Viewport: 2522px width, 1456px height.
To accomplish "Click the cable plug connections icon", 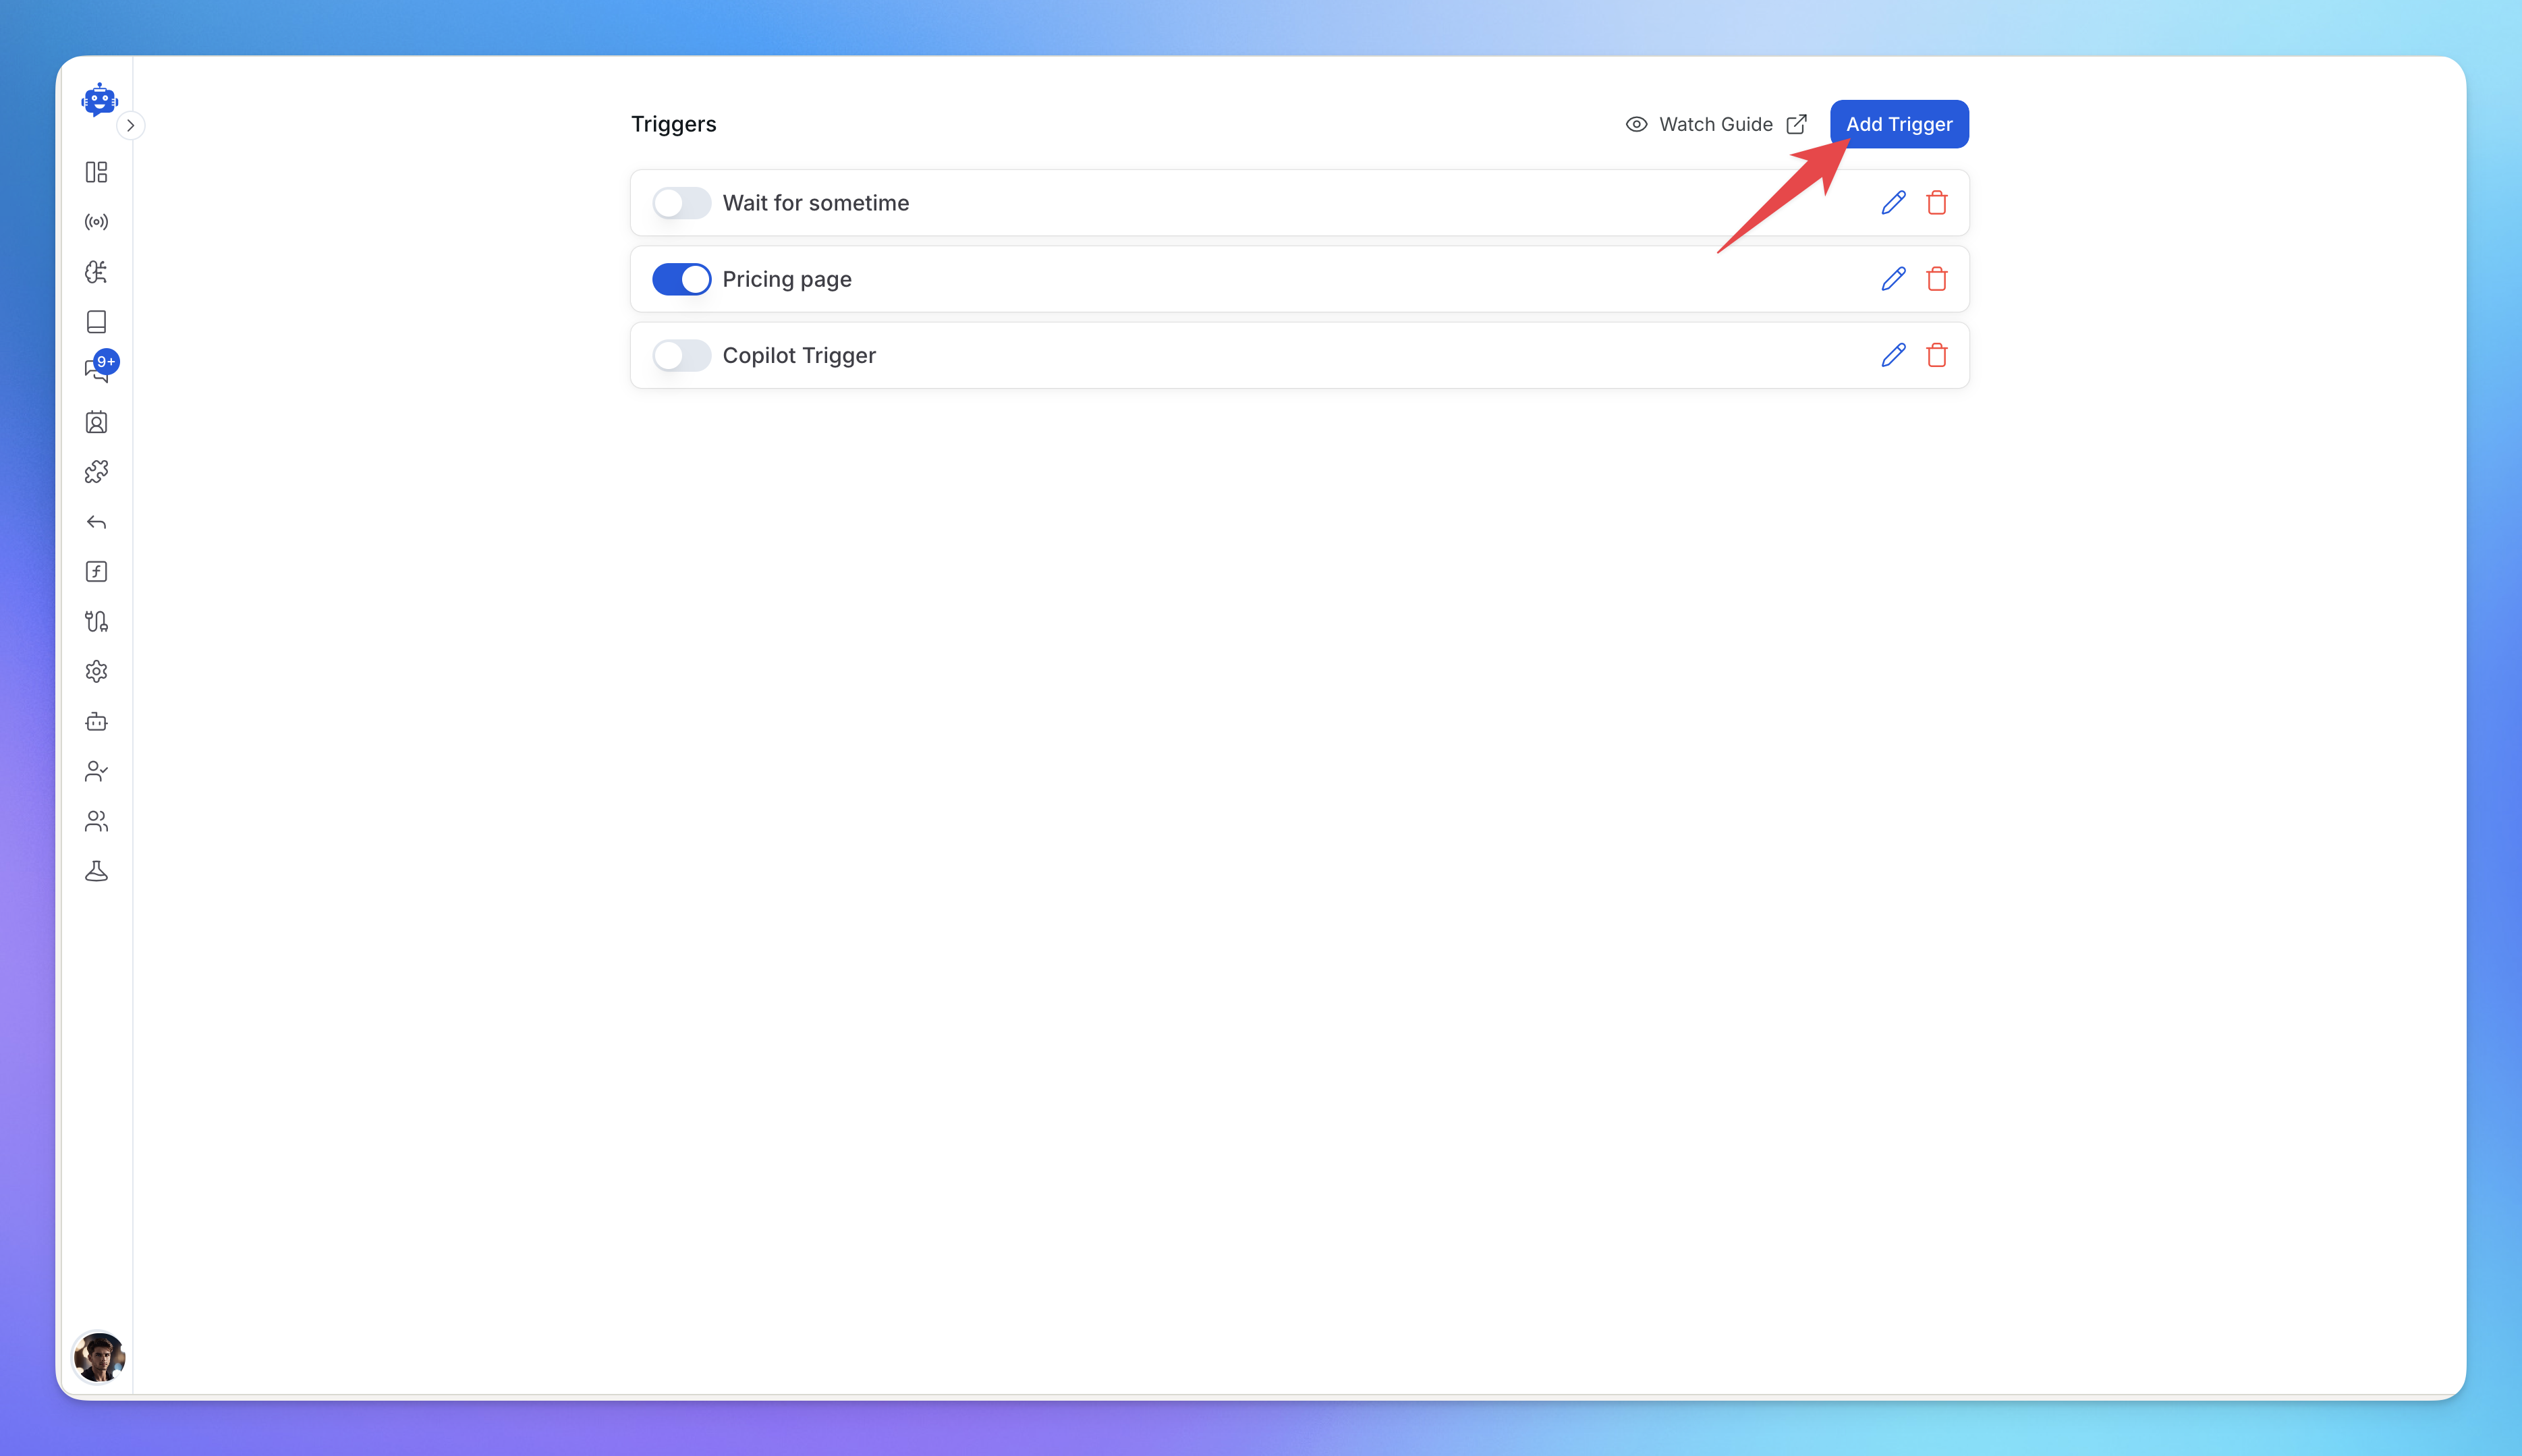I will [96, 622].
